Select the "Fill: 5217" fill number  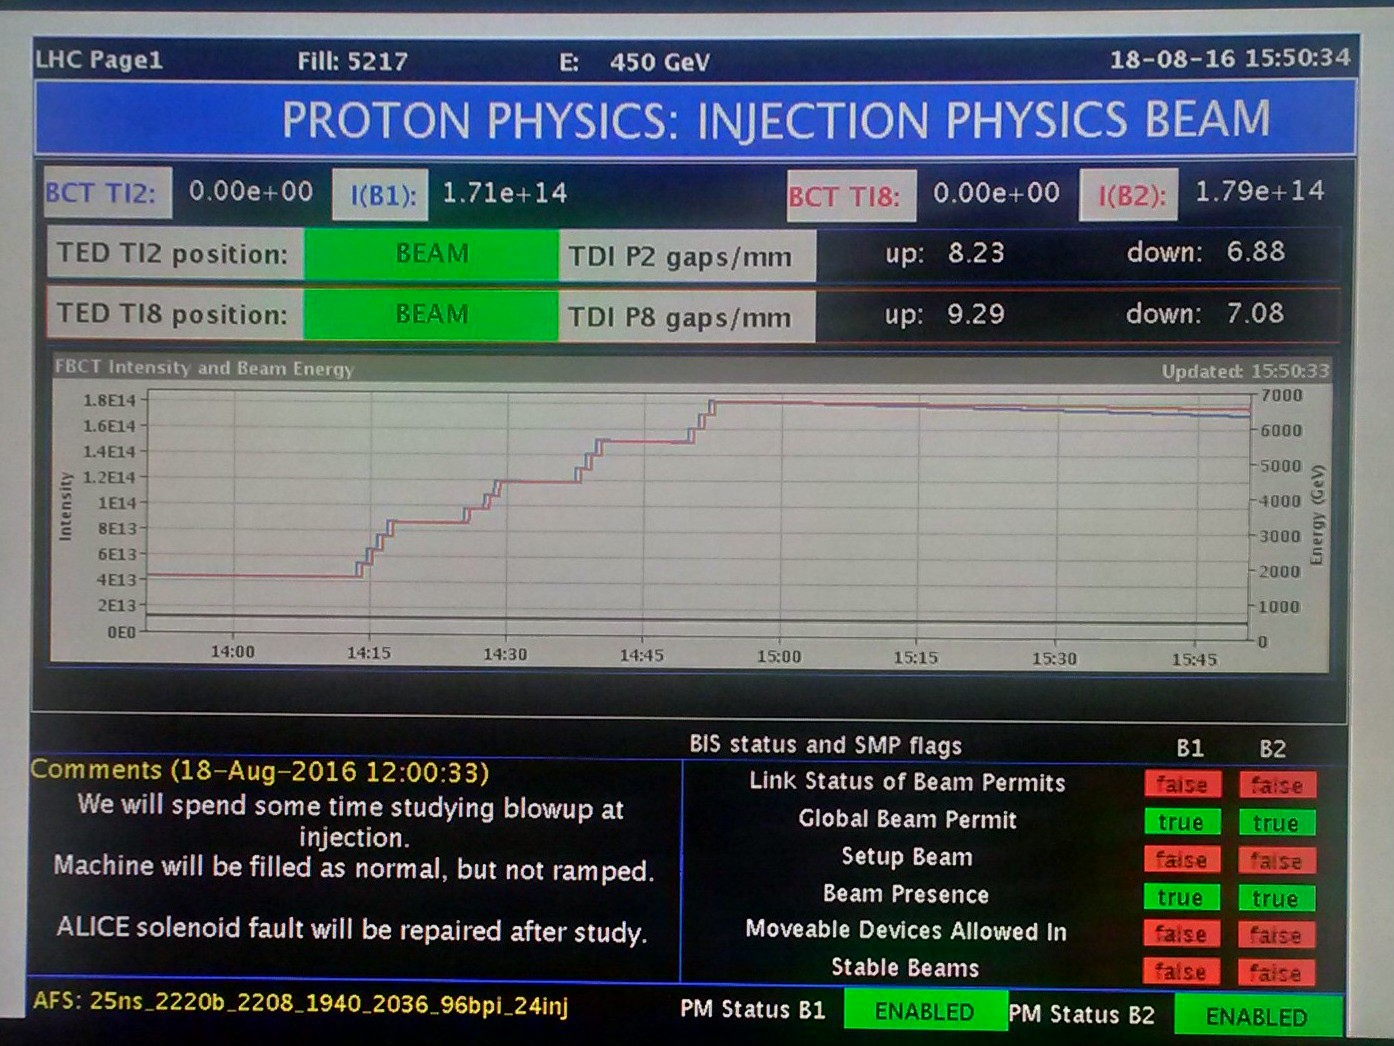point(352,62)
